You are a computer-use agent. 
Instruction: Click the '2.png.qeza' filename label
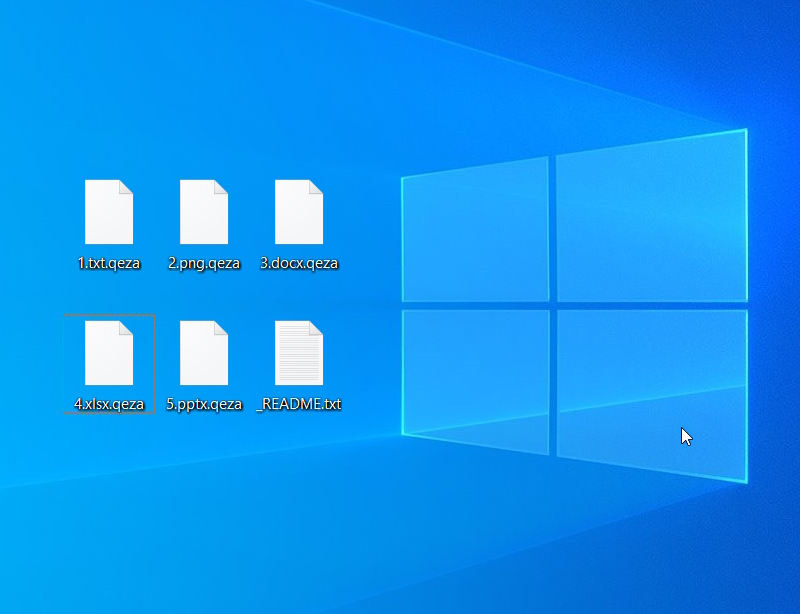(x=203, y=264)
